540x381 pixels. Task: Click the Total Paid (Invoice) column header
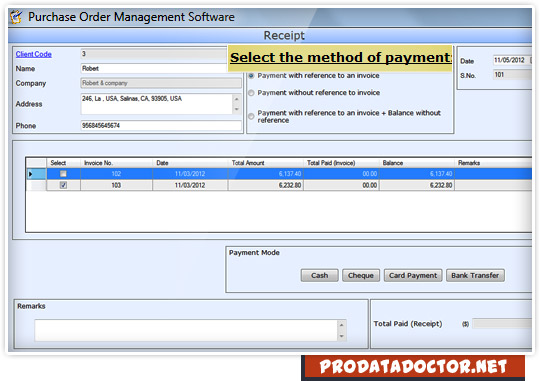(x=341, y=163)
